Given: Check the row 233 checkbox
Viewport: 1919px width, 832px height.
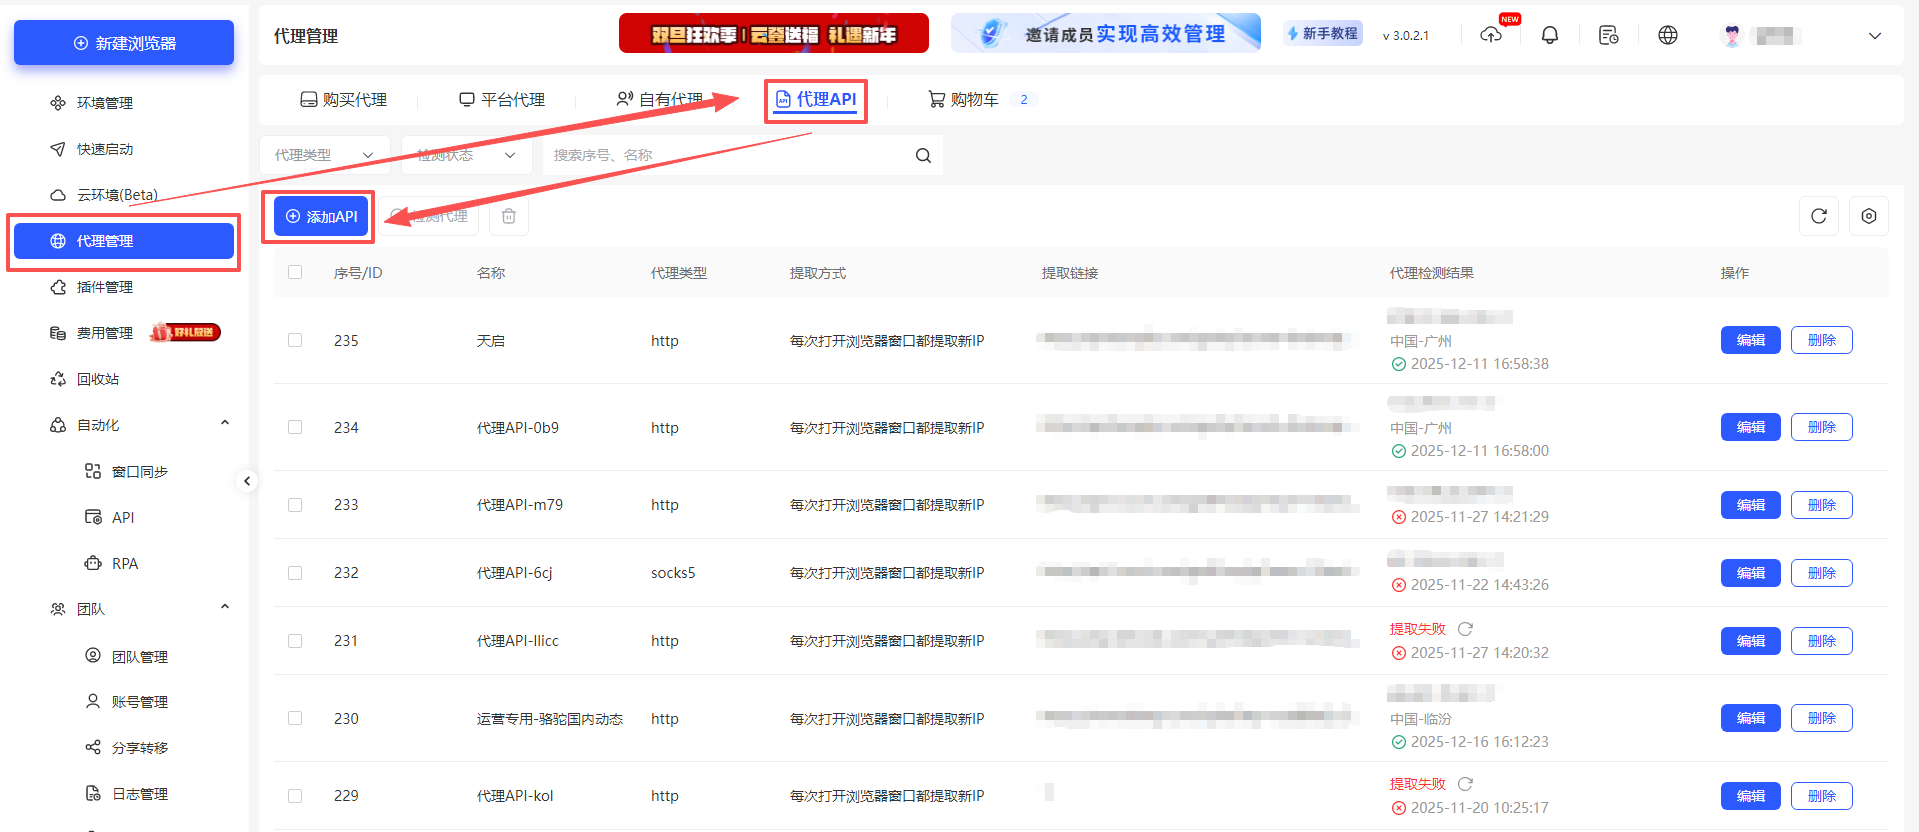Looking at the screenshot, I should 295,505.
